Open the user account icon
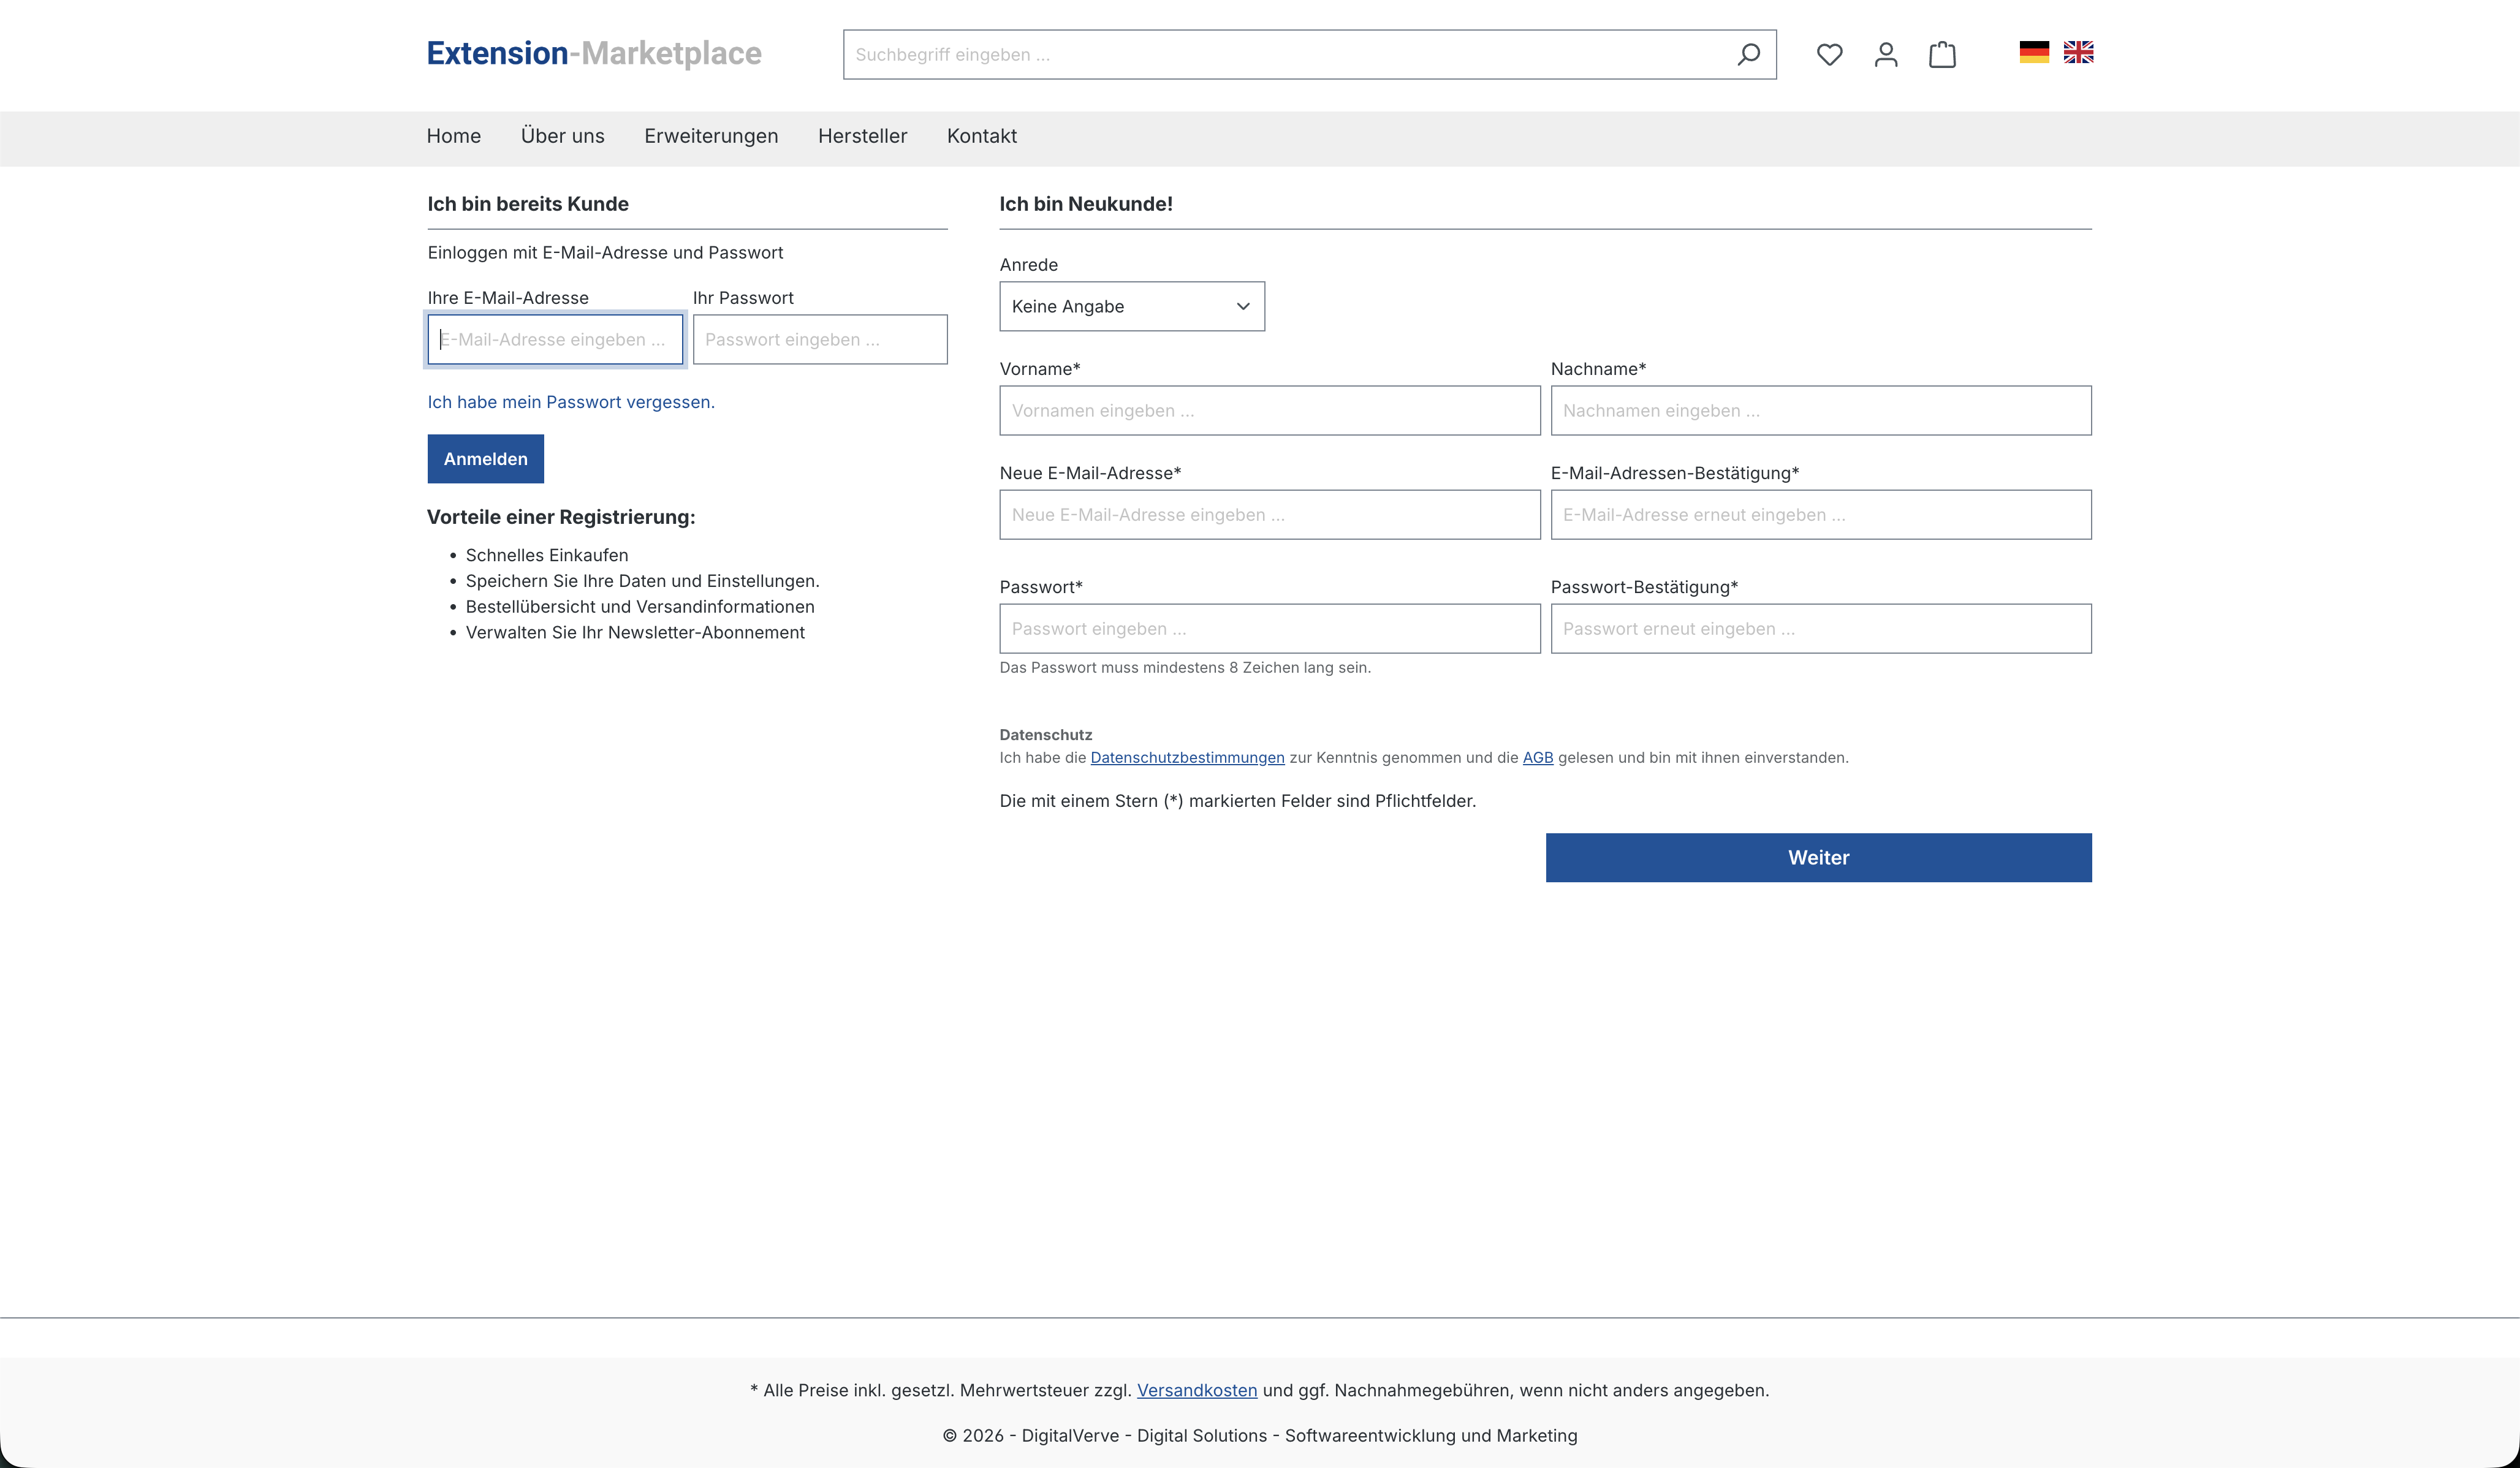The image size is (2520, 1468). click(1885, 54)
